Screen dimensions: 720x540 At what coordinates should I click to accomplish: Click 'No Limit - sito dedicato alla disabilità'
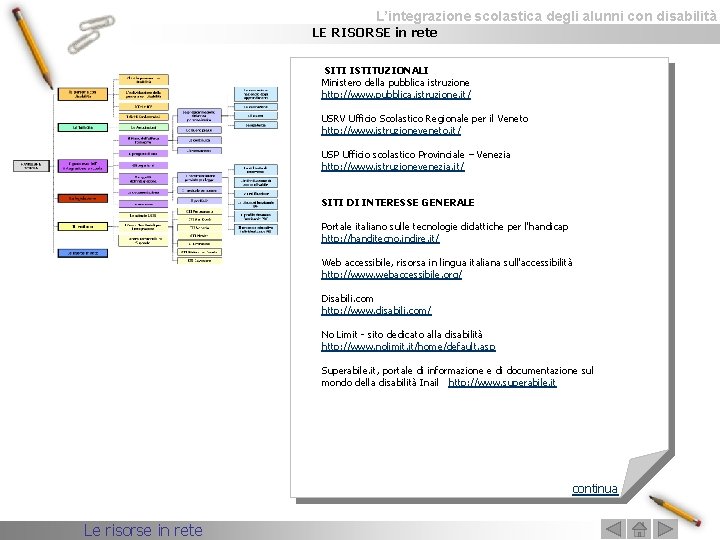[x=402, y=334]
